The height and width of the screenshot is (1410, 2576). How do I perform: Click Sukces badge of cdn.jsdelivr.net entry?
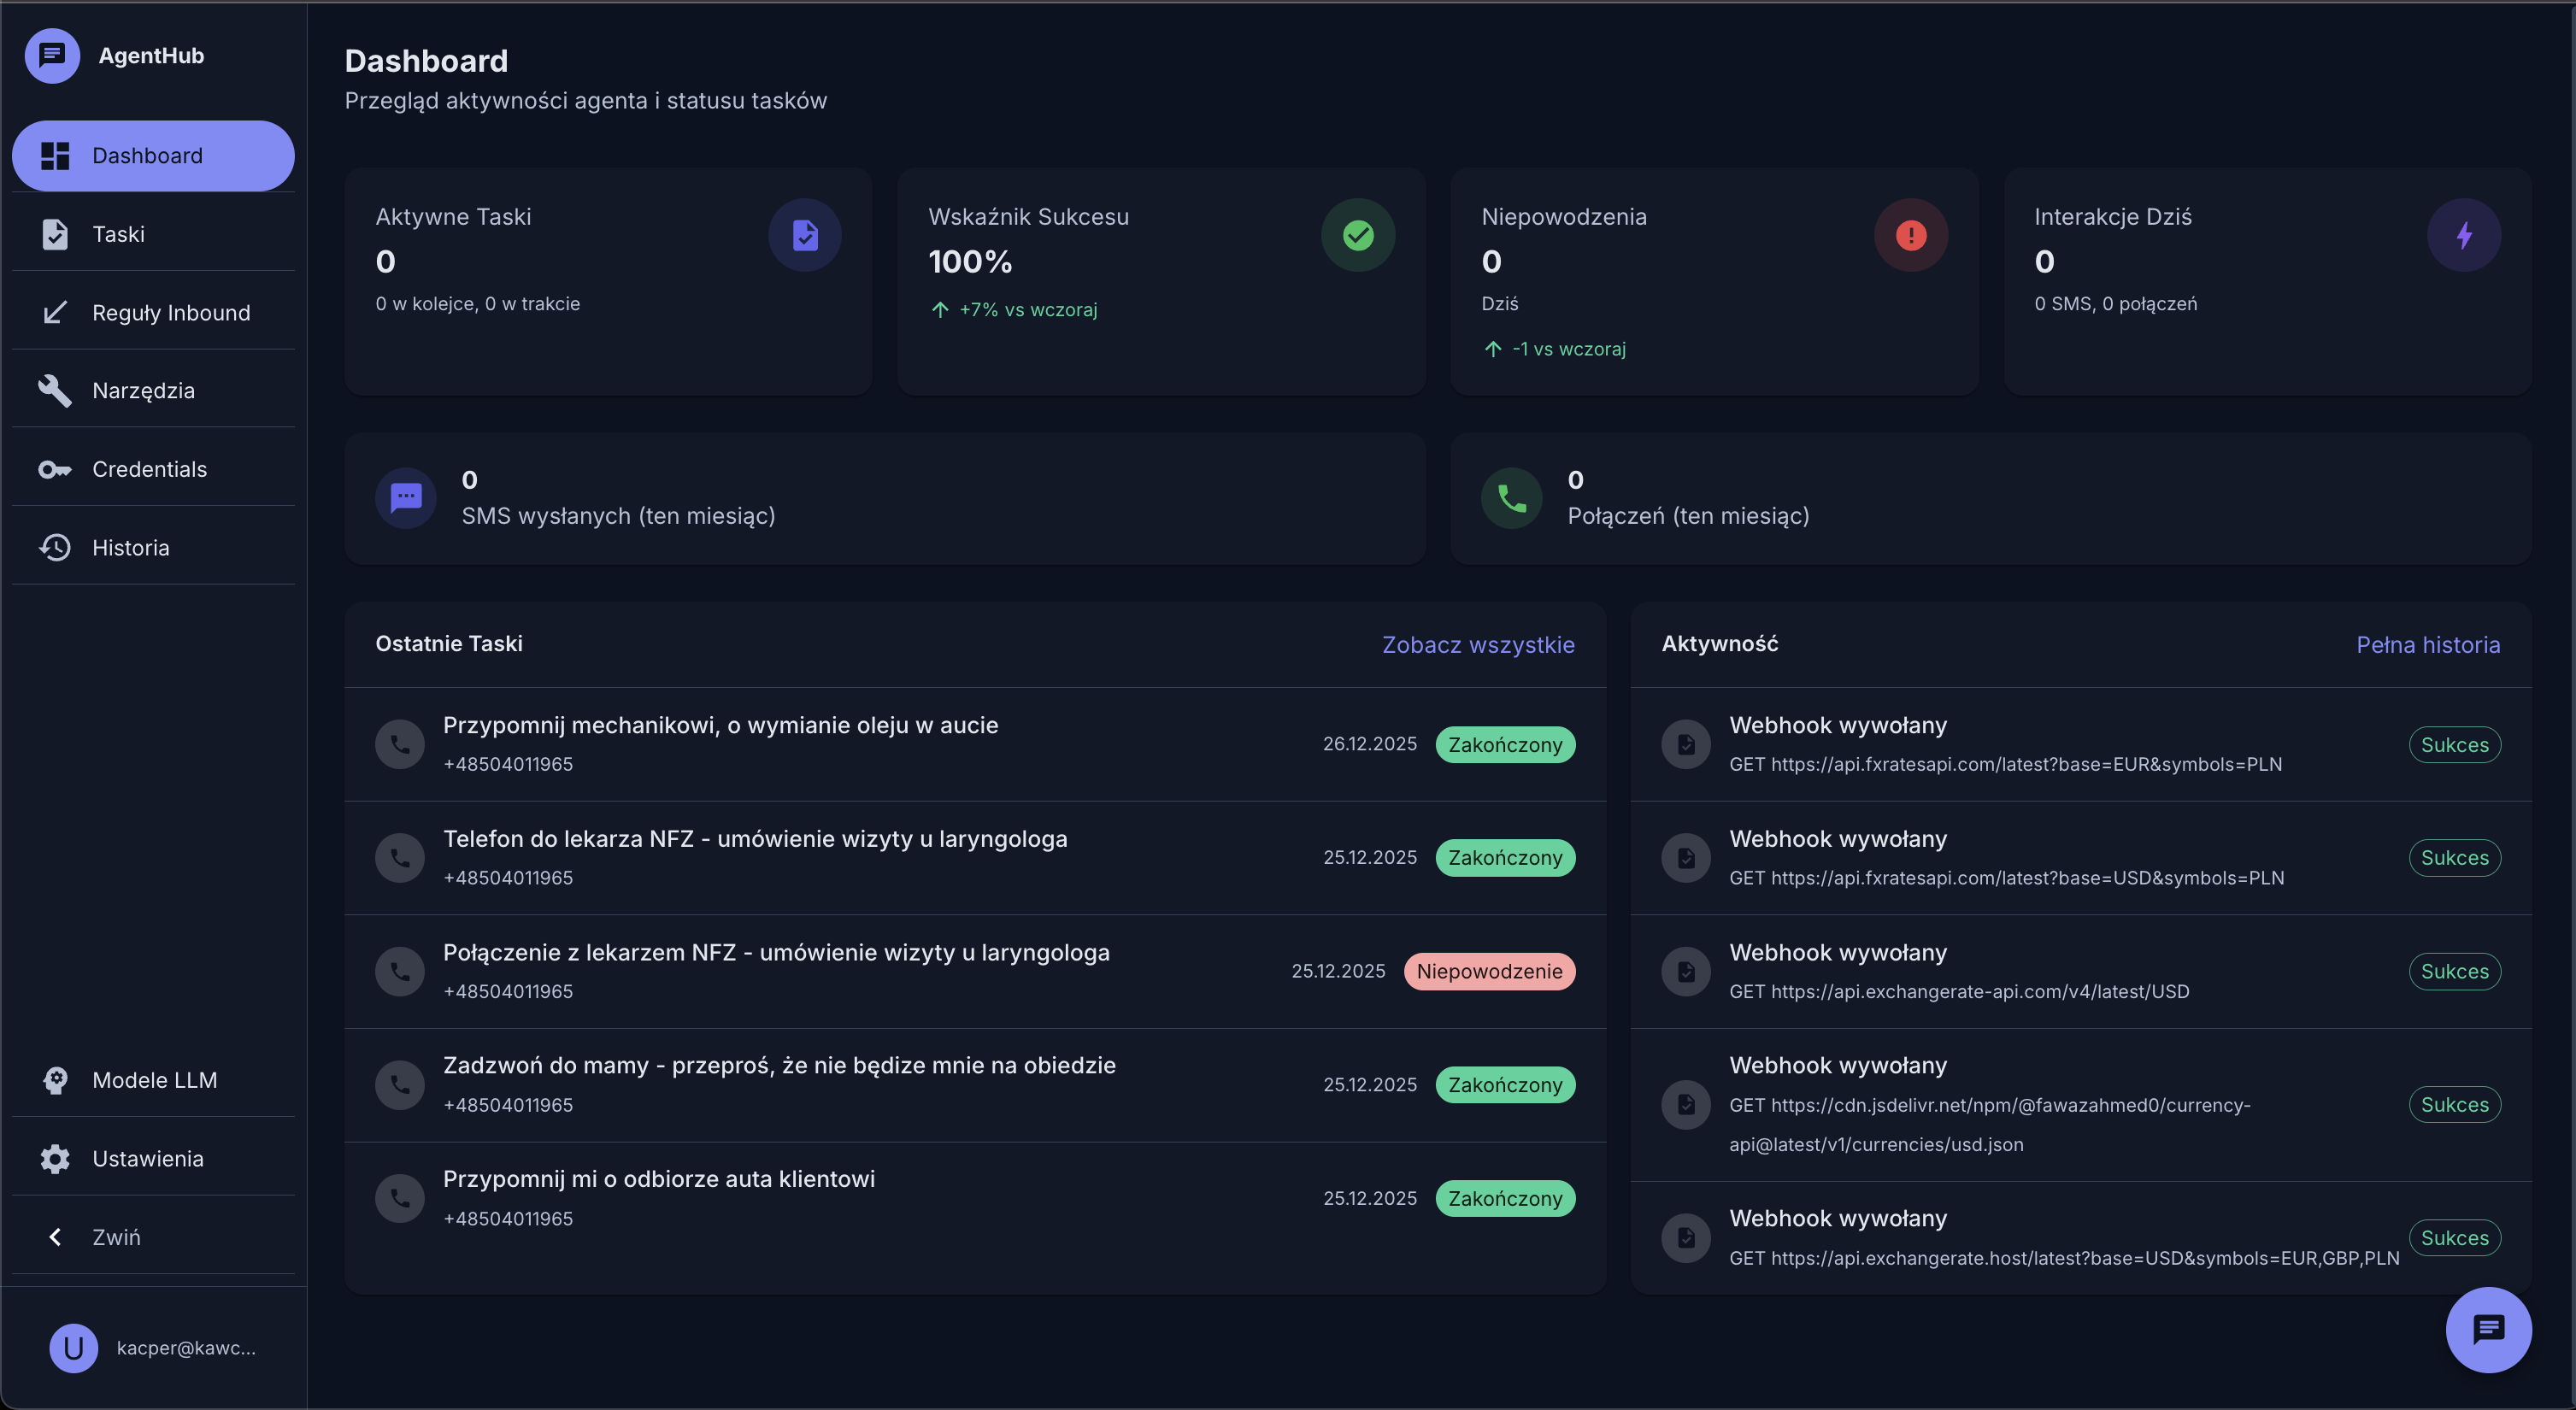point(2455,1105)
